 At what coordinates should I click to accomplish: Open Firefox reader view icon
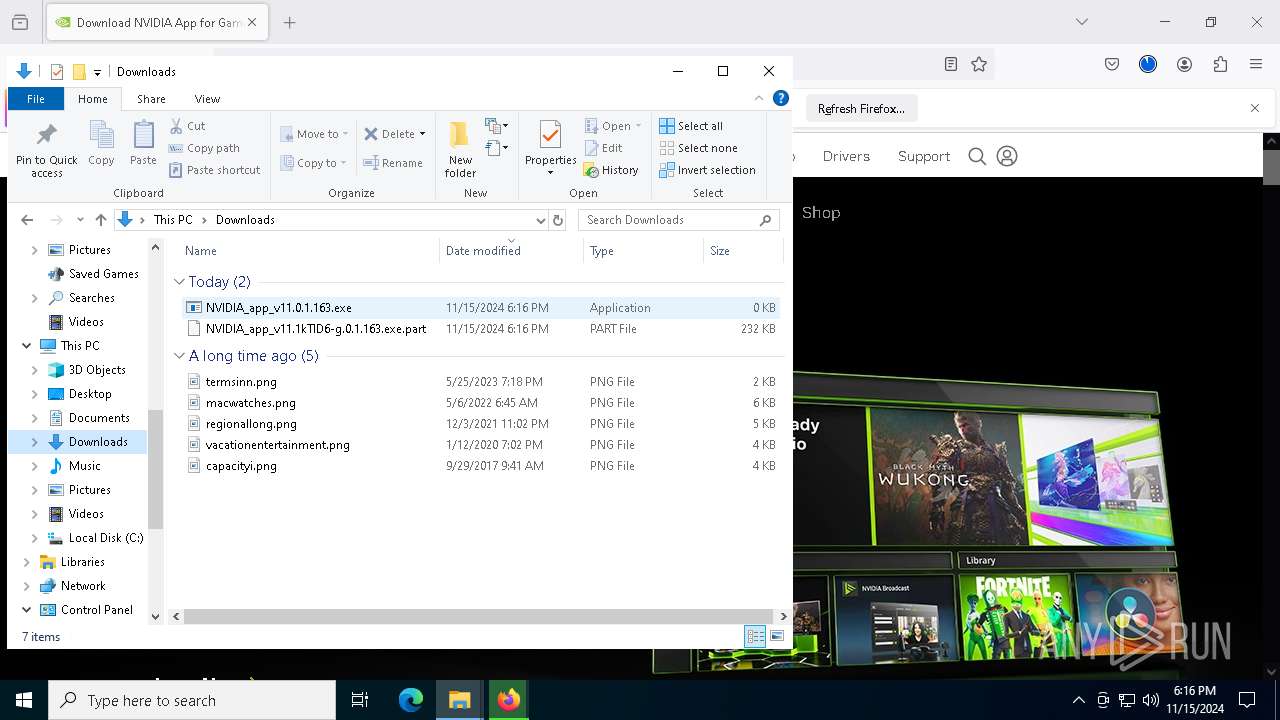[950, 64]
